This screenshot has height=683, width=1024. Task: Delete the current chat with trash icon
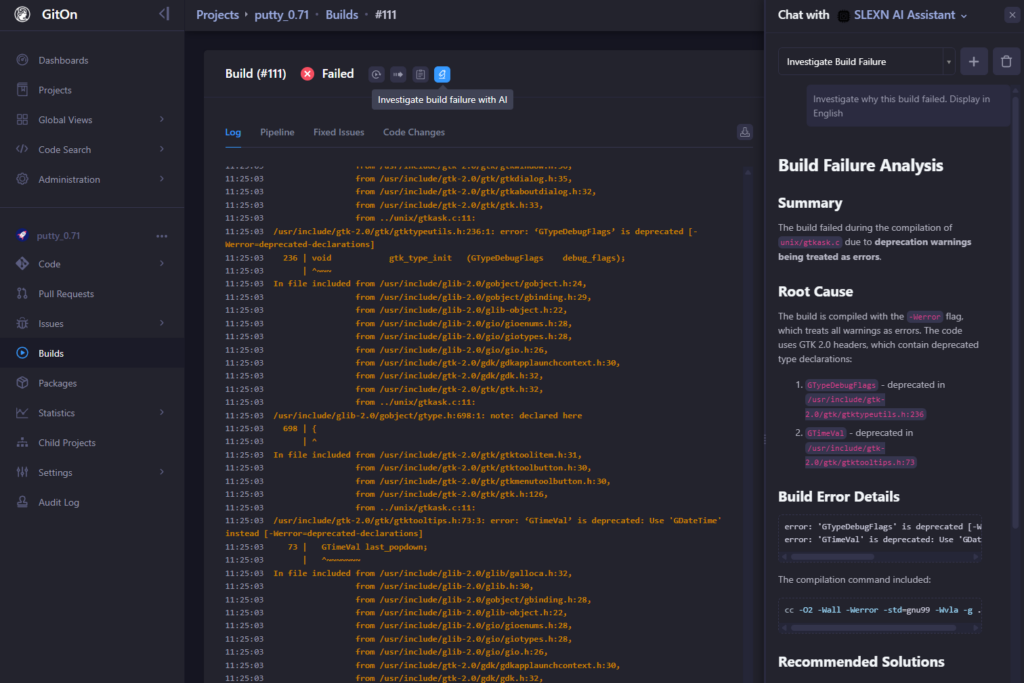pyautogui.click(x=1005, y=62)
